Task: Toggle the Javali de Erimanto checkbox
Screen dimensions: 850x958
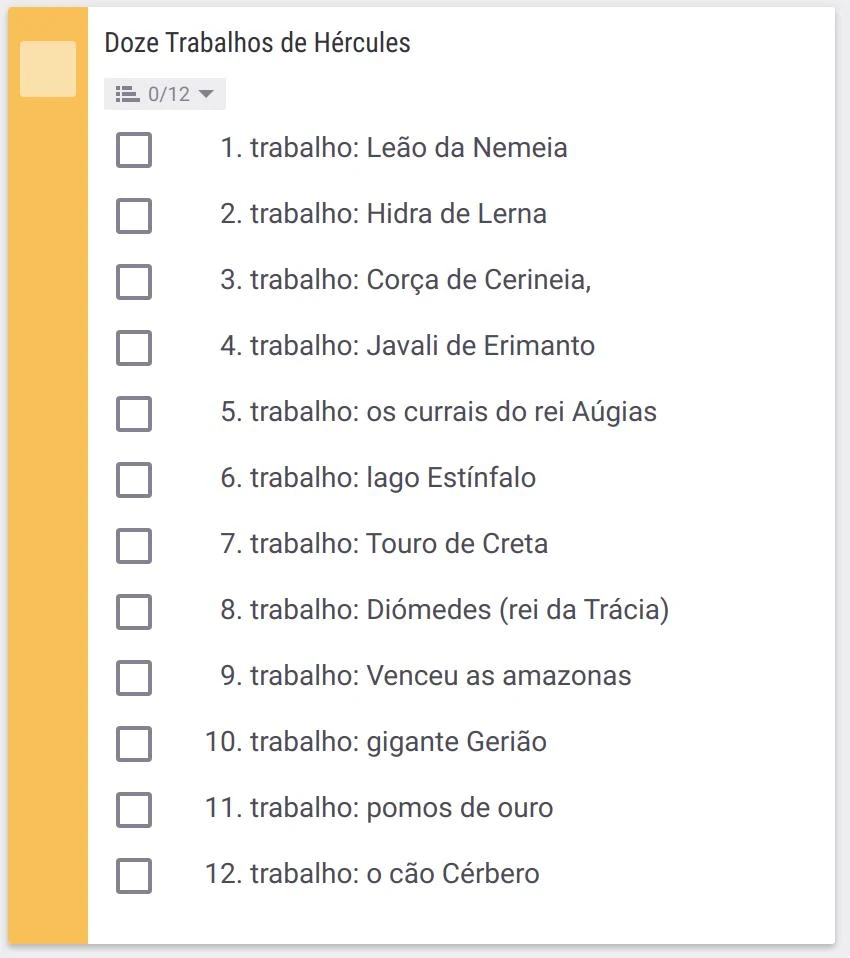Action: 134,348
